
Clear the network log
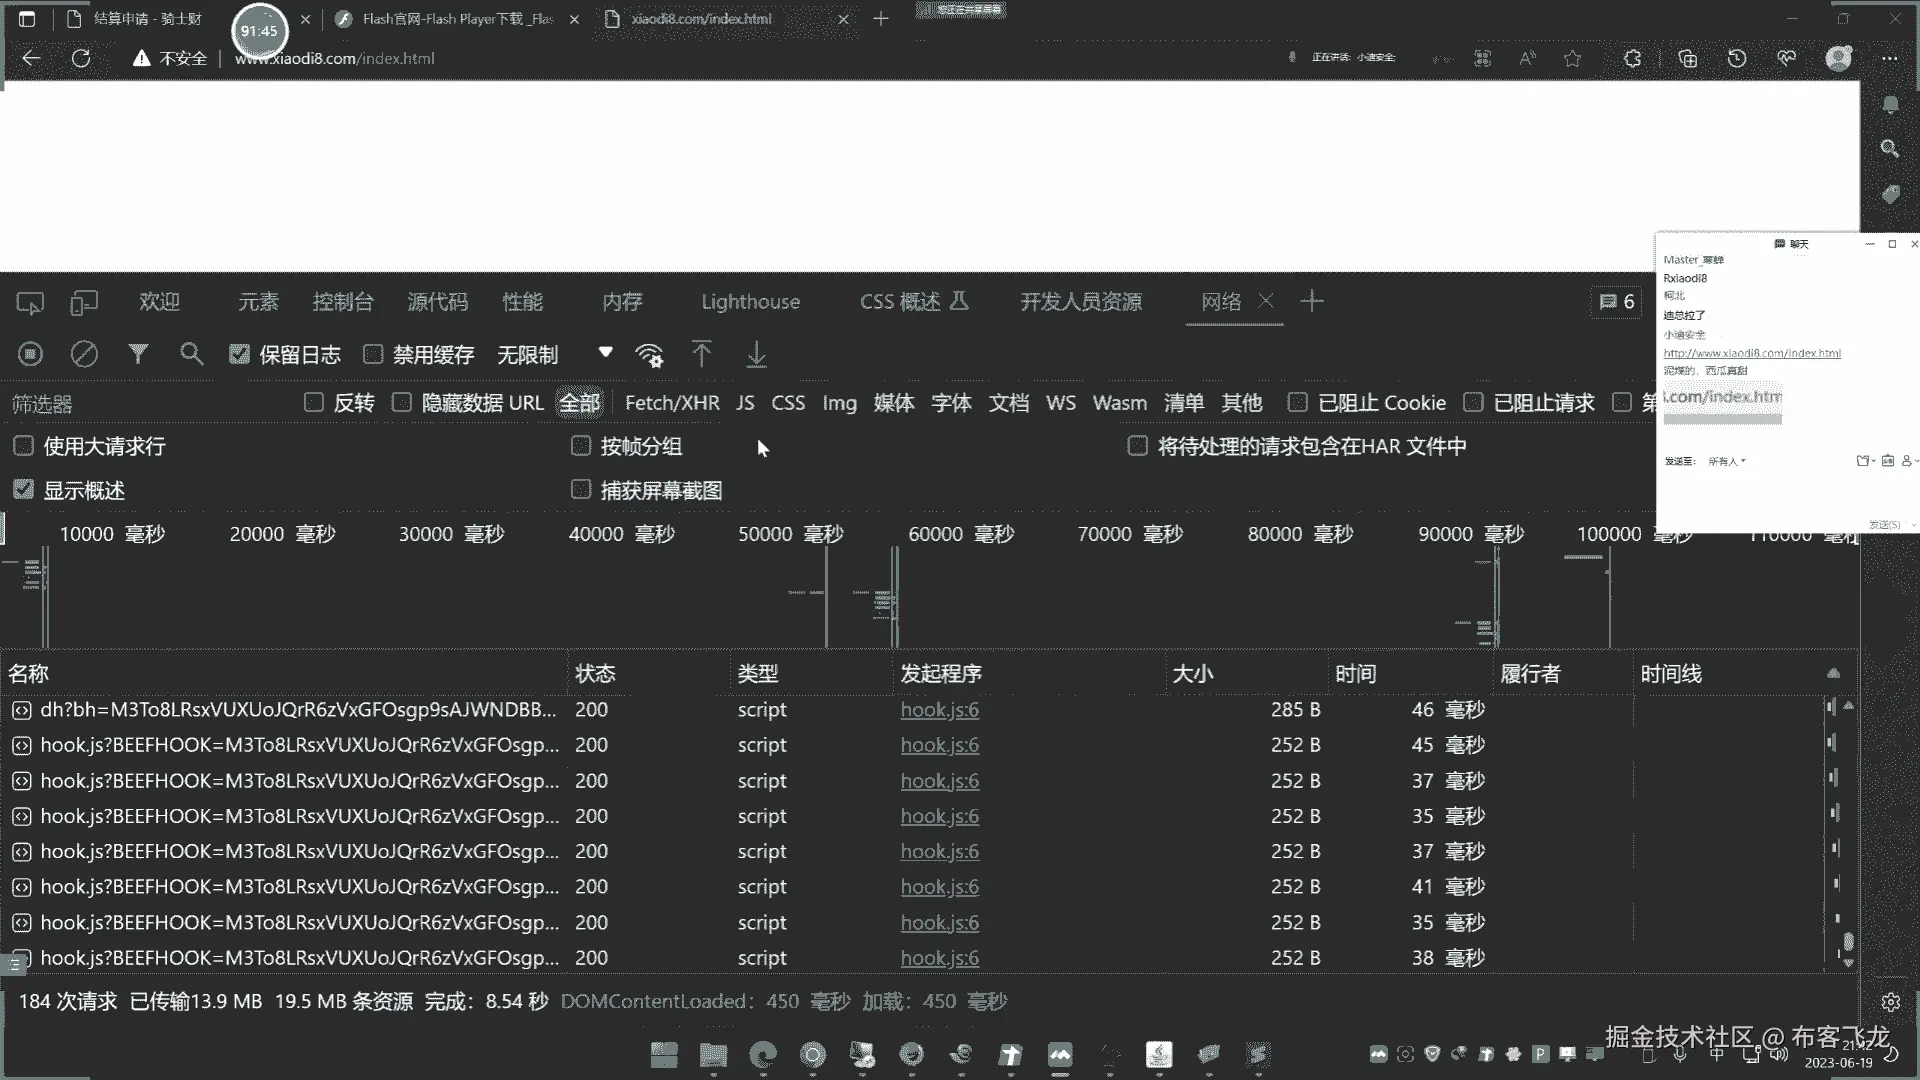[x=84, y=354]
